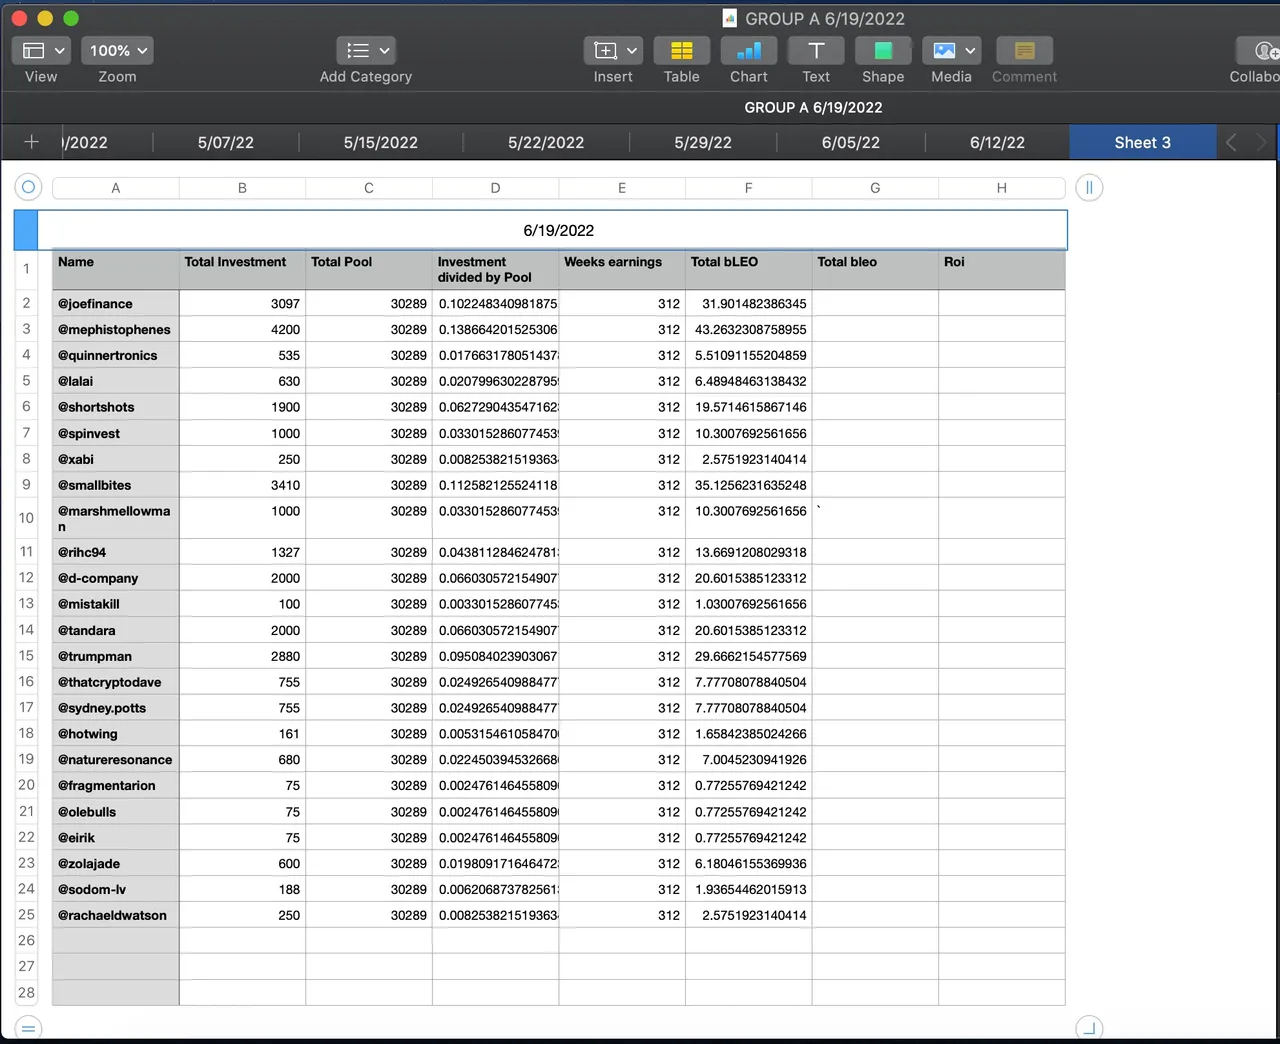Select the 31.901482386345 bLEO cell
The width and height of the screenshot is (1280, 1044).
tap(749, 303)
